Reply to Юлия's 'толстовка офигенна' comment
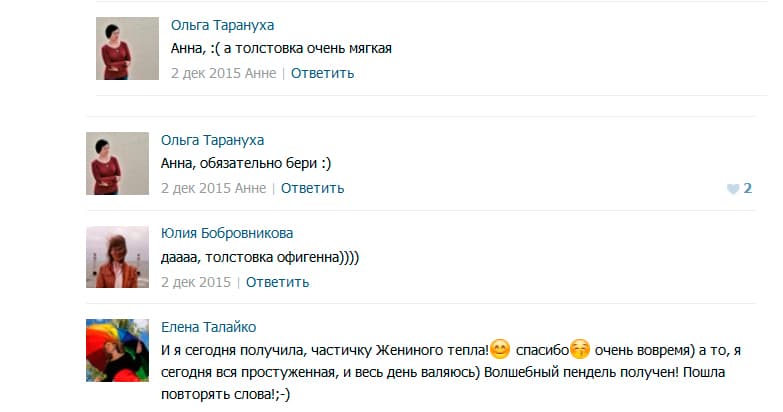 point(277,282)
